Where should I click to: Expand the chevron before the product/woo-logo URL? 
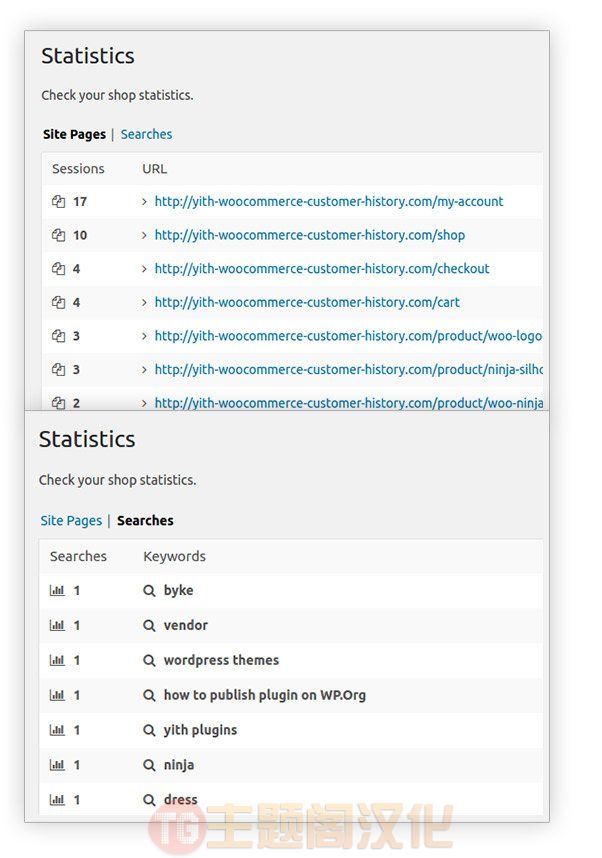click(144, 336)
